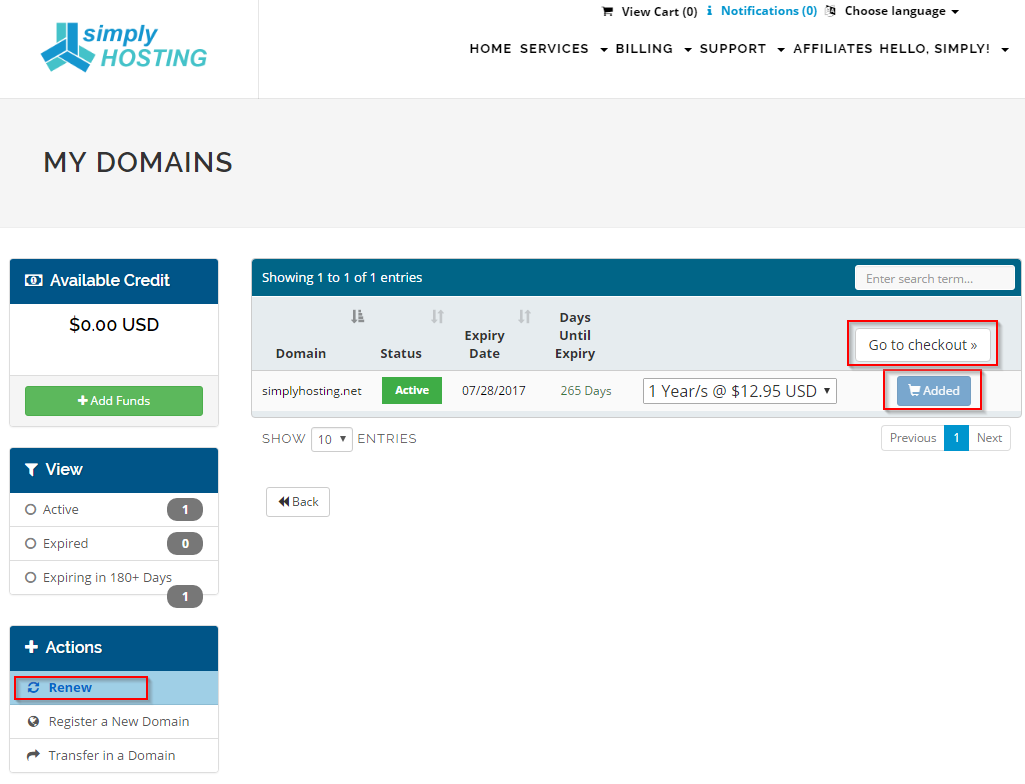This screenshot has height=784, width=1025.
Task: Go to the Home page
Action: (490, 49)
